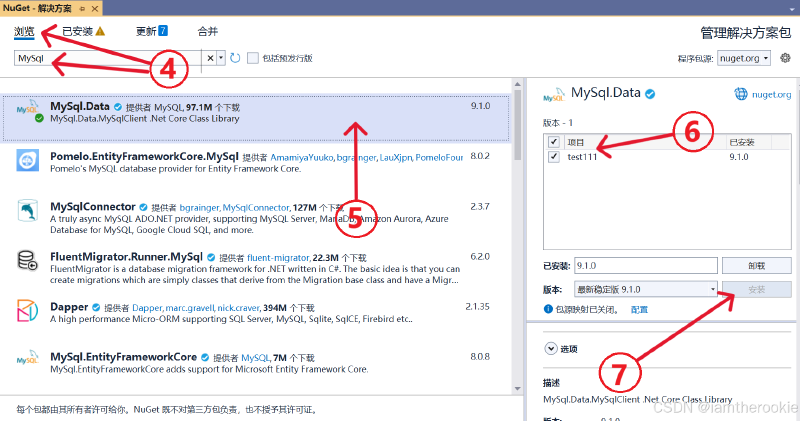
Task: Click verified badge next to MySql.Data in list
Action: click(118, 107)
